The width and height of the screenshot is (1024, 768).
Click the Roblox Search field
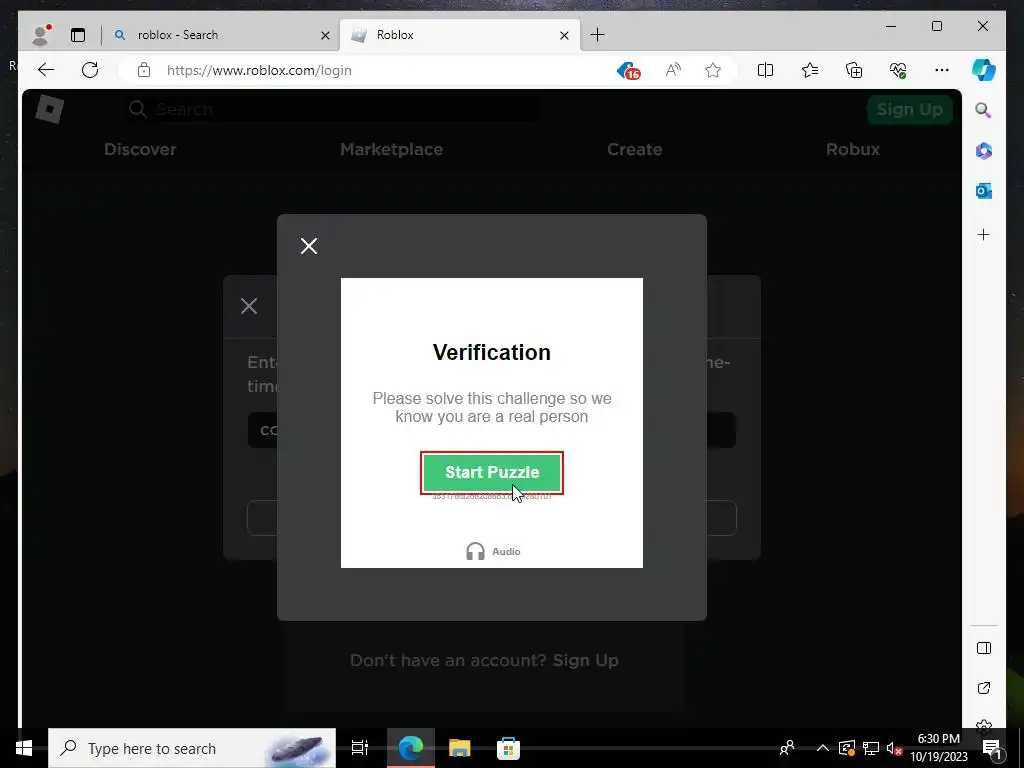coord(333,109)
